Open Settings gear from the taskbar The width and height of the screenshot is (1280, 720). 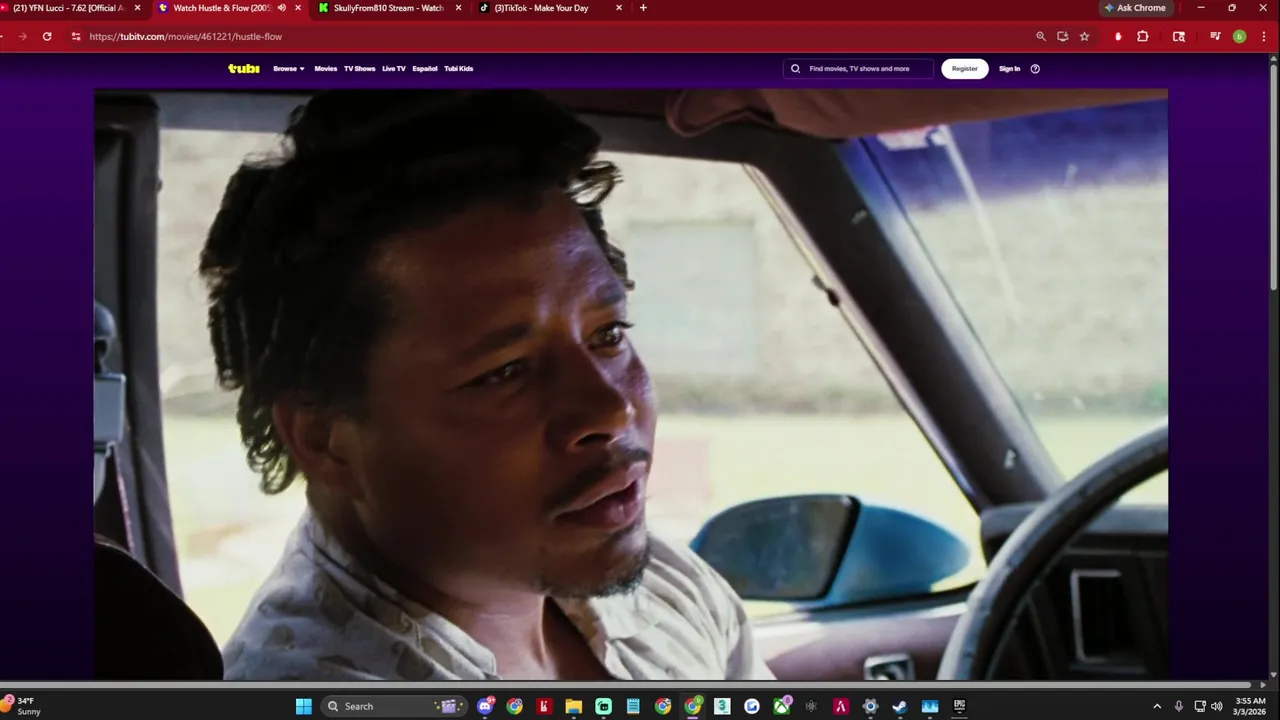tap(870, 706)
